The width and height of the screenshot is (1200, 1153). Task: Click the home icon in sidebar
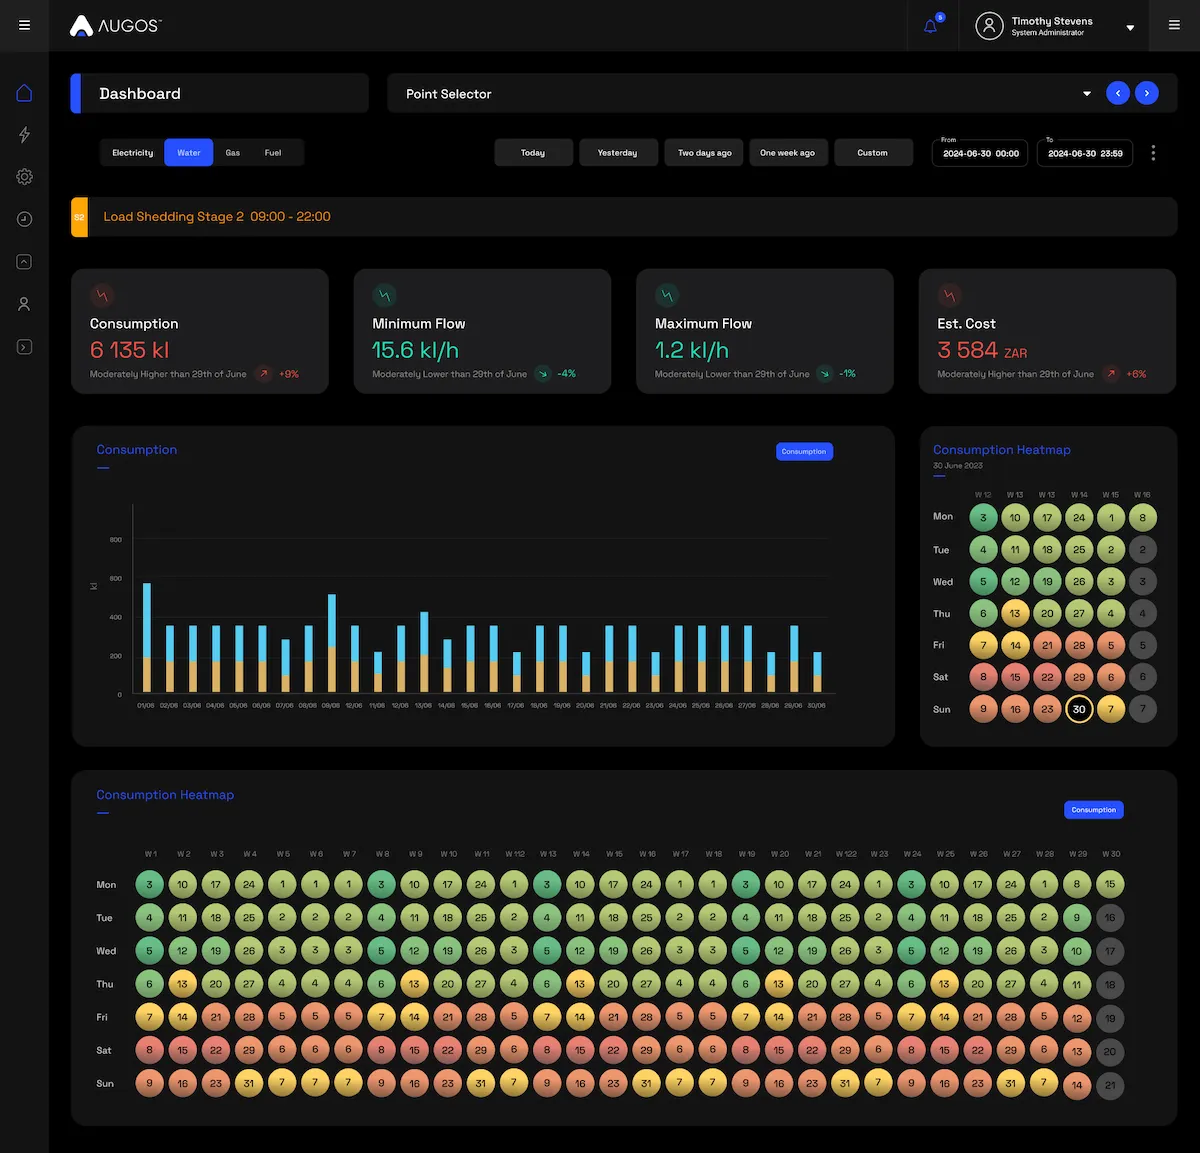24,93
